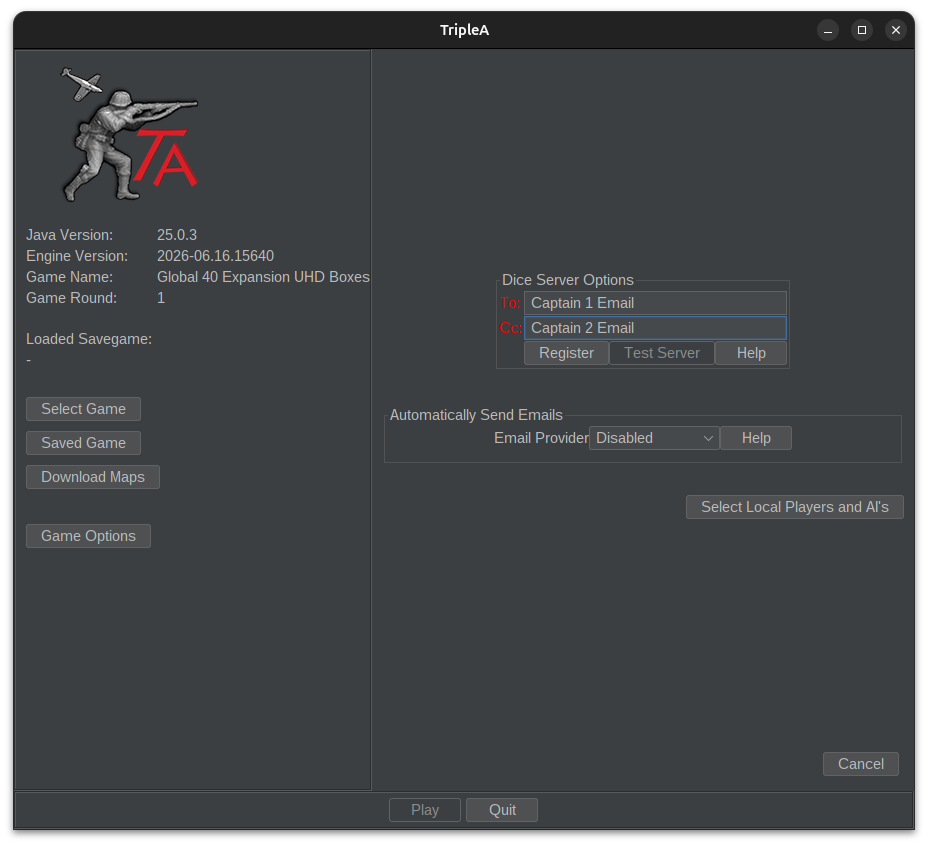The image size is (928, 846).
Task: Click the engine version '2026-06.16.15640'
Action: pyautogui.click(x=215, y=256)
